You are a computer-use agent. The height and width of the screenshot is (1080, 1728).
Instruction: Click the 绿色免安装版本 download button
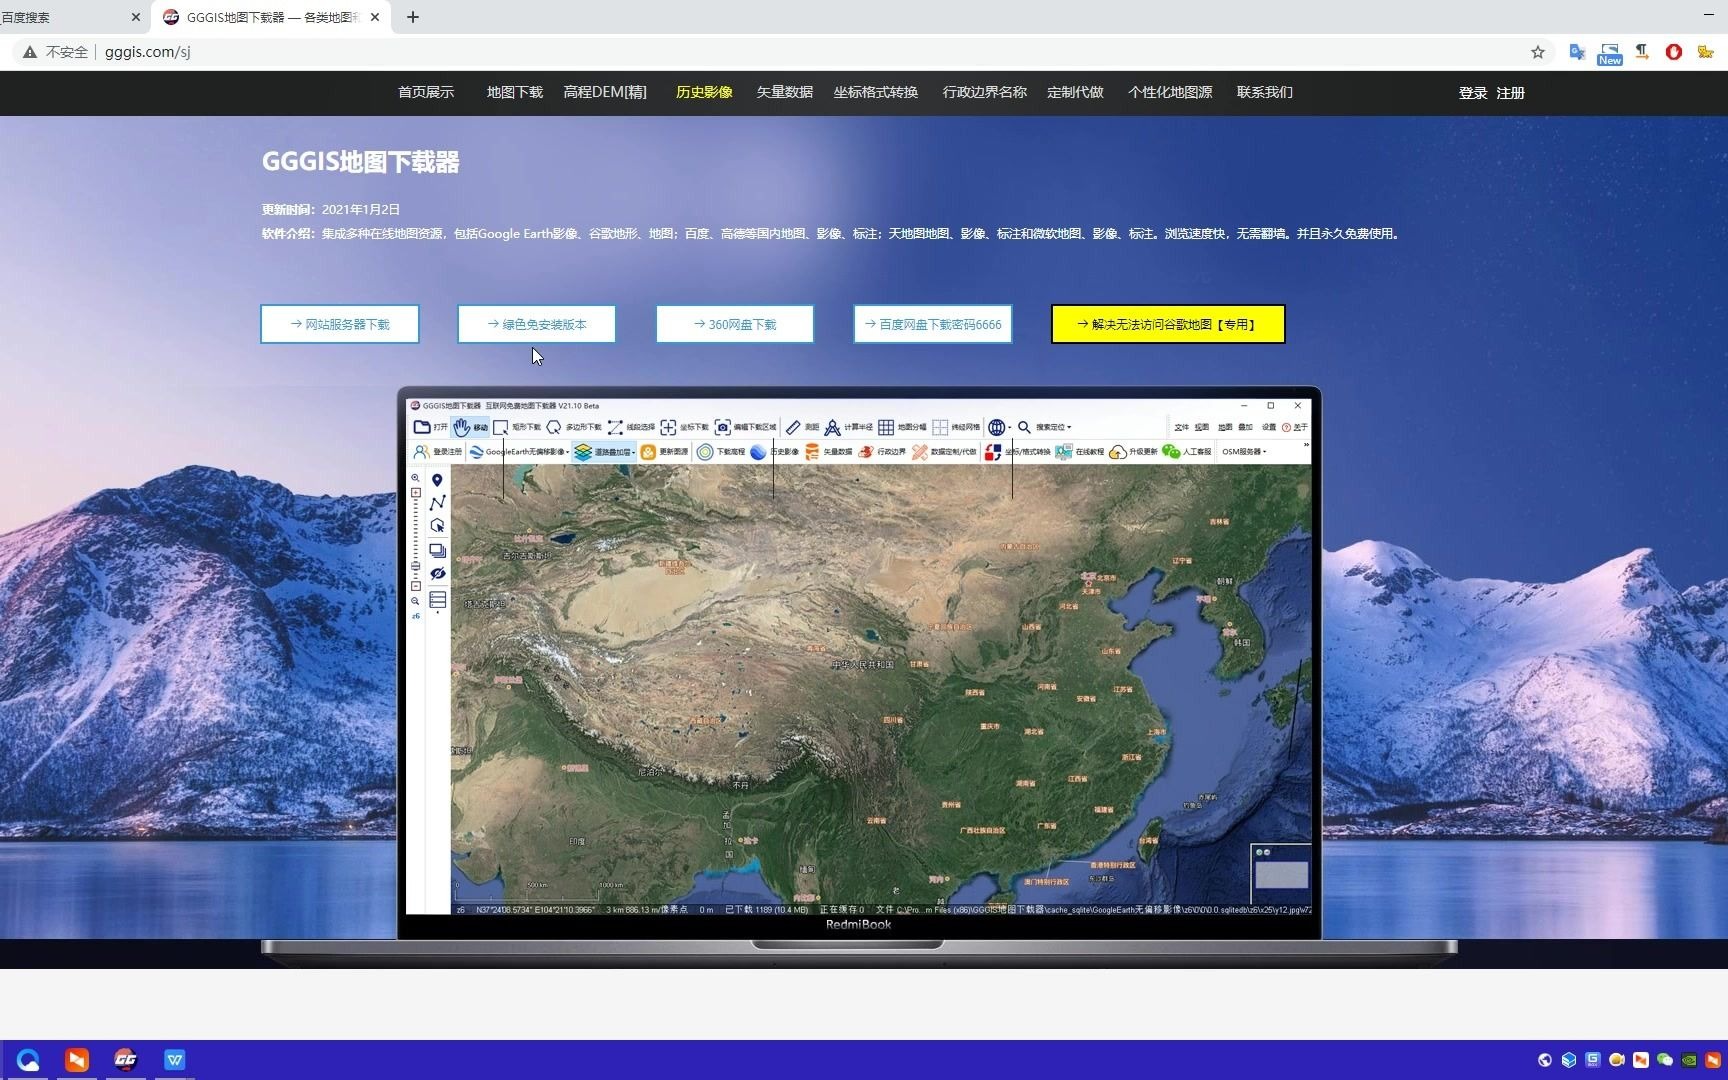[x=537, y=324]
